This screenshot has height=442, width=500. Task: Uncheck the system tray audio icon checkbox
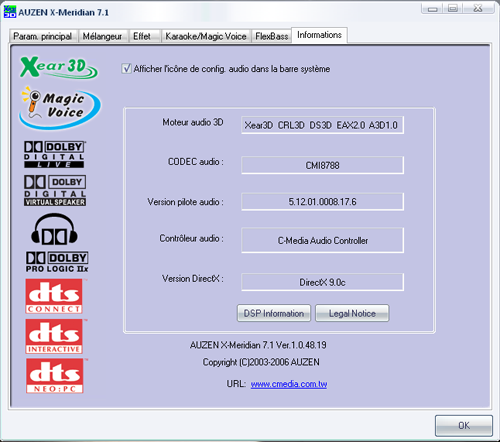[x=126, y=69]
